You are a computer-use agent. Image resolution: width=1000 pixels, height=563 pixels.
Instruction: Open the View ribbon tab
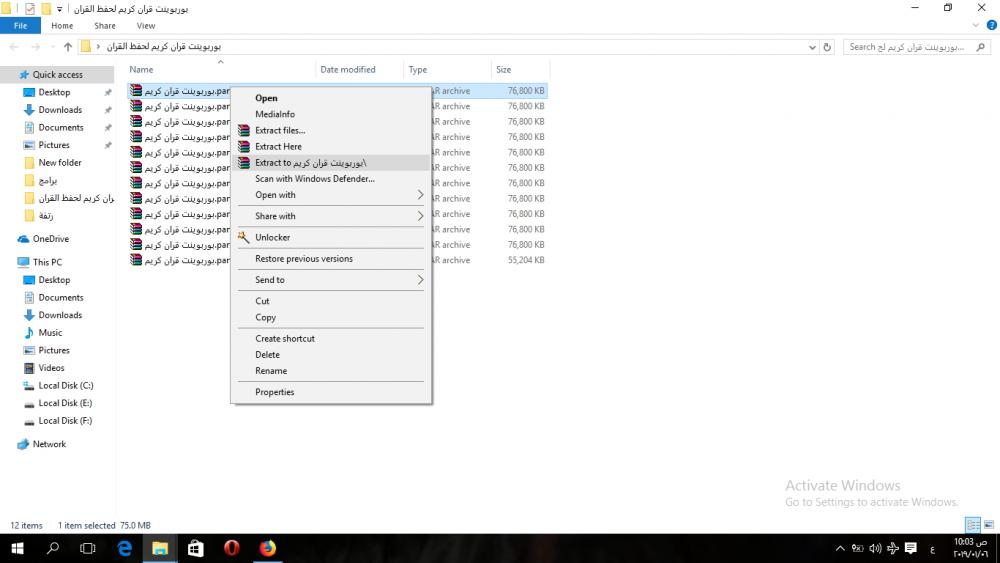coord(146,26)
